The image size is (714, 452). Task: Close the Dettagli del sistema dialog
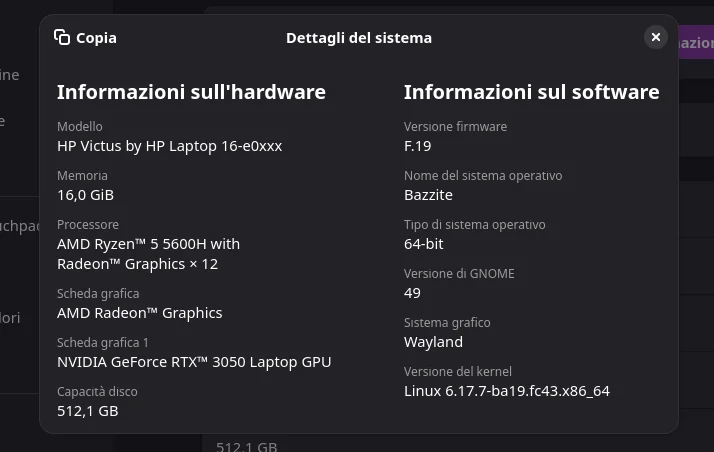[x=656, y=37]
